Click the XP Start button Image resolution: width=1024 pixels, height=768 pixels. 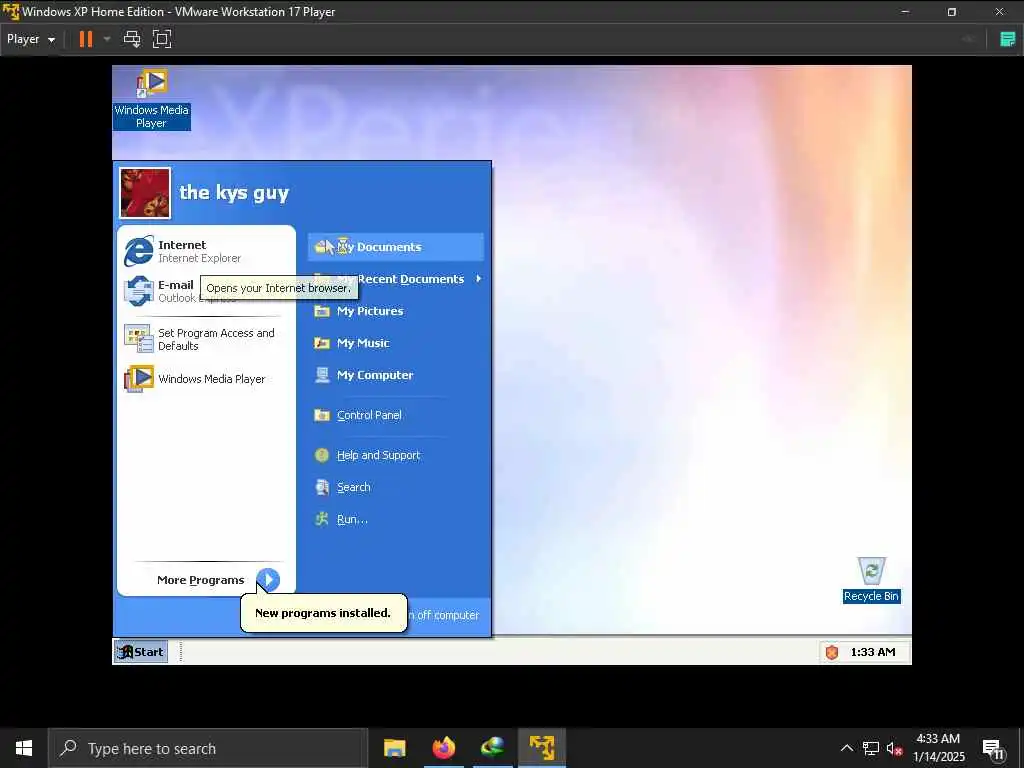(x=141, y=652)
